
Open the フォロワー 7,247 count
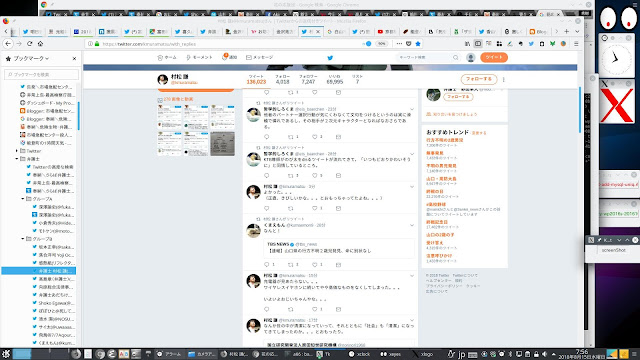[308, 79]
